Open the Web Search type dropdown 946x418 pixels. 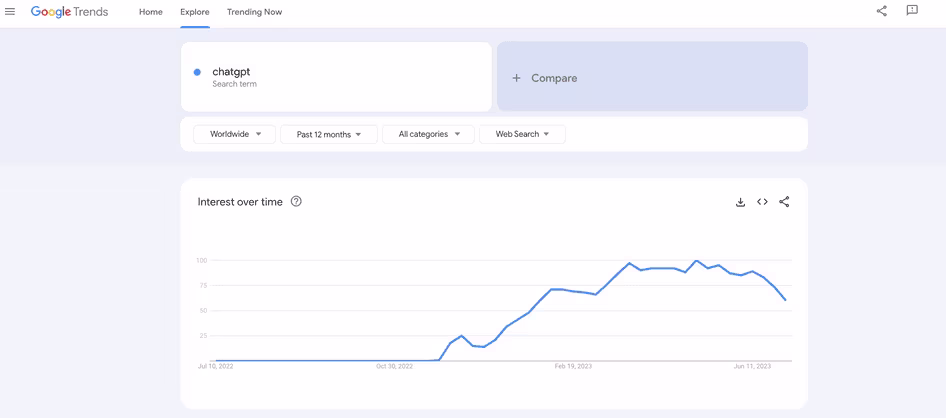(522, 134)
